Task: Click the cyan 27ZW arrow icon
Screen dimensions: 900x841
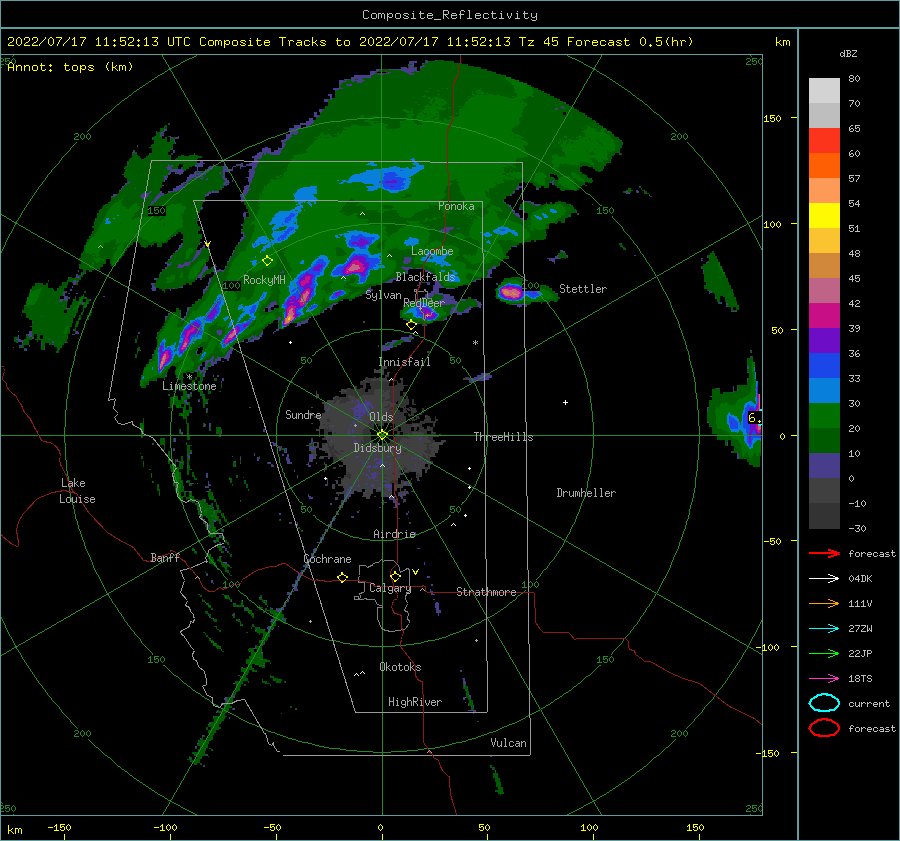Action: (824, 629)
